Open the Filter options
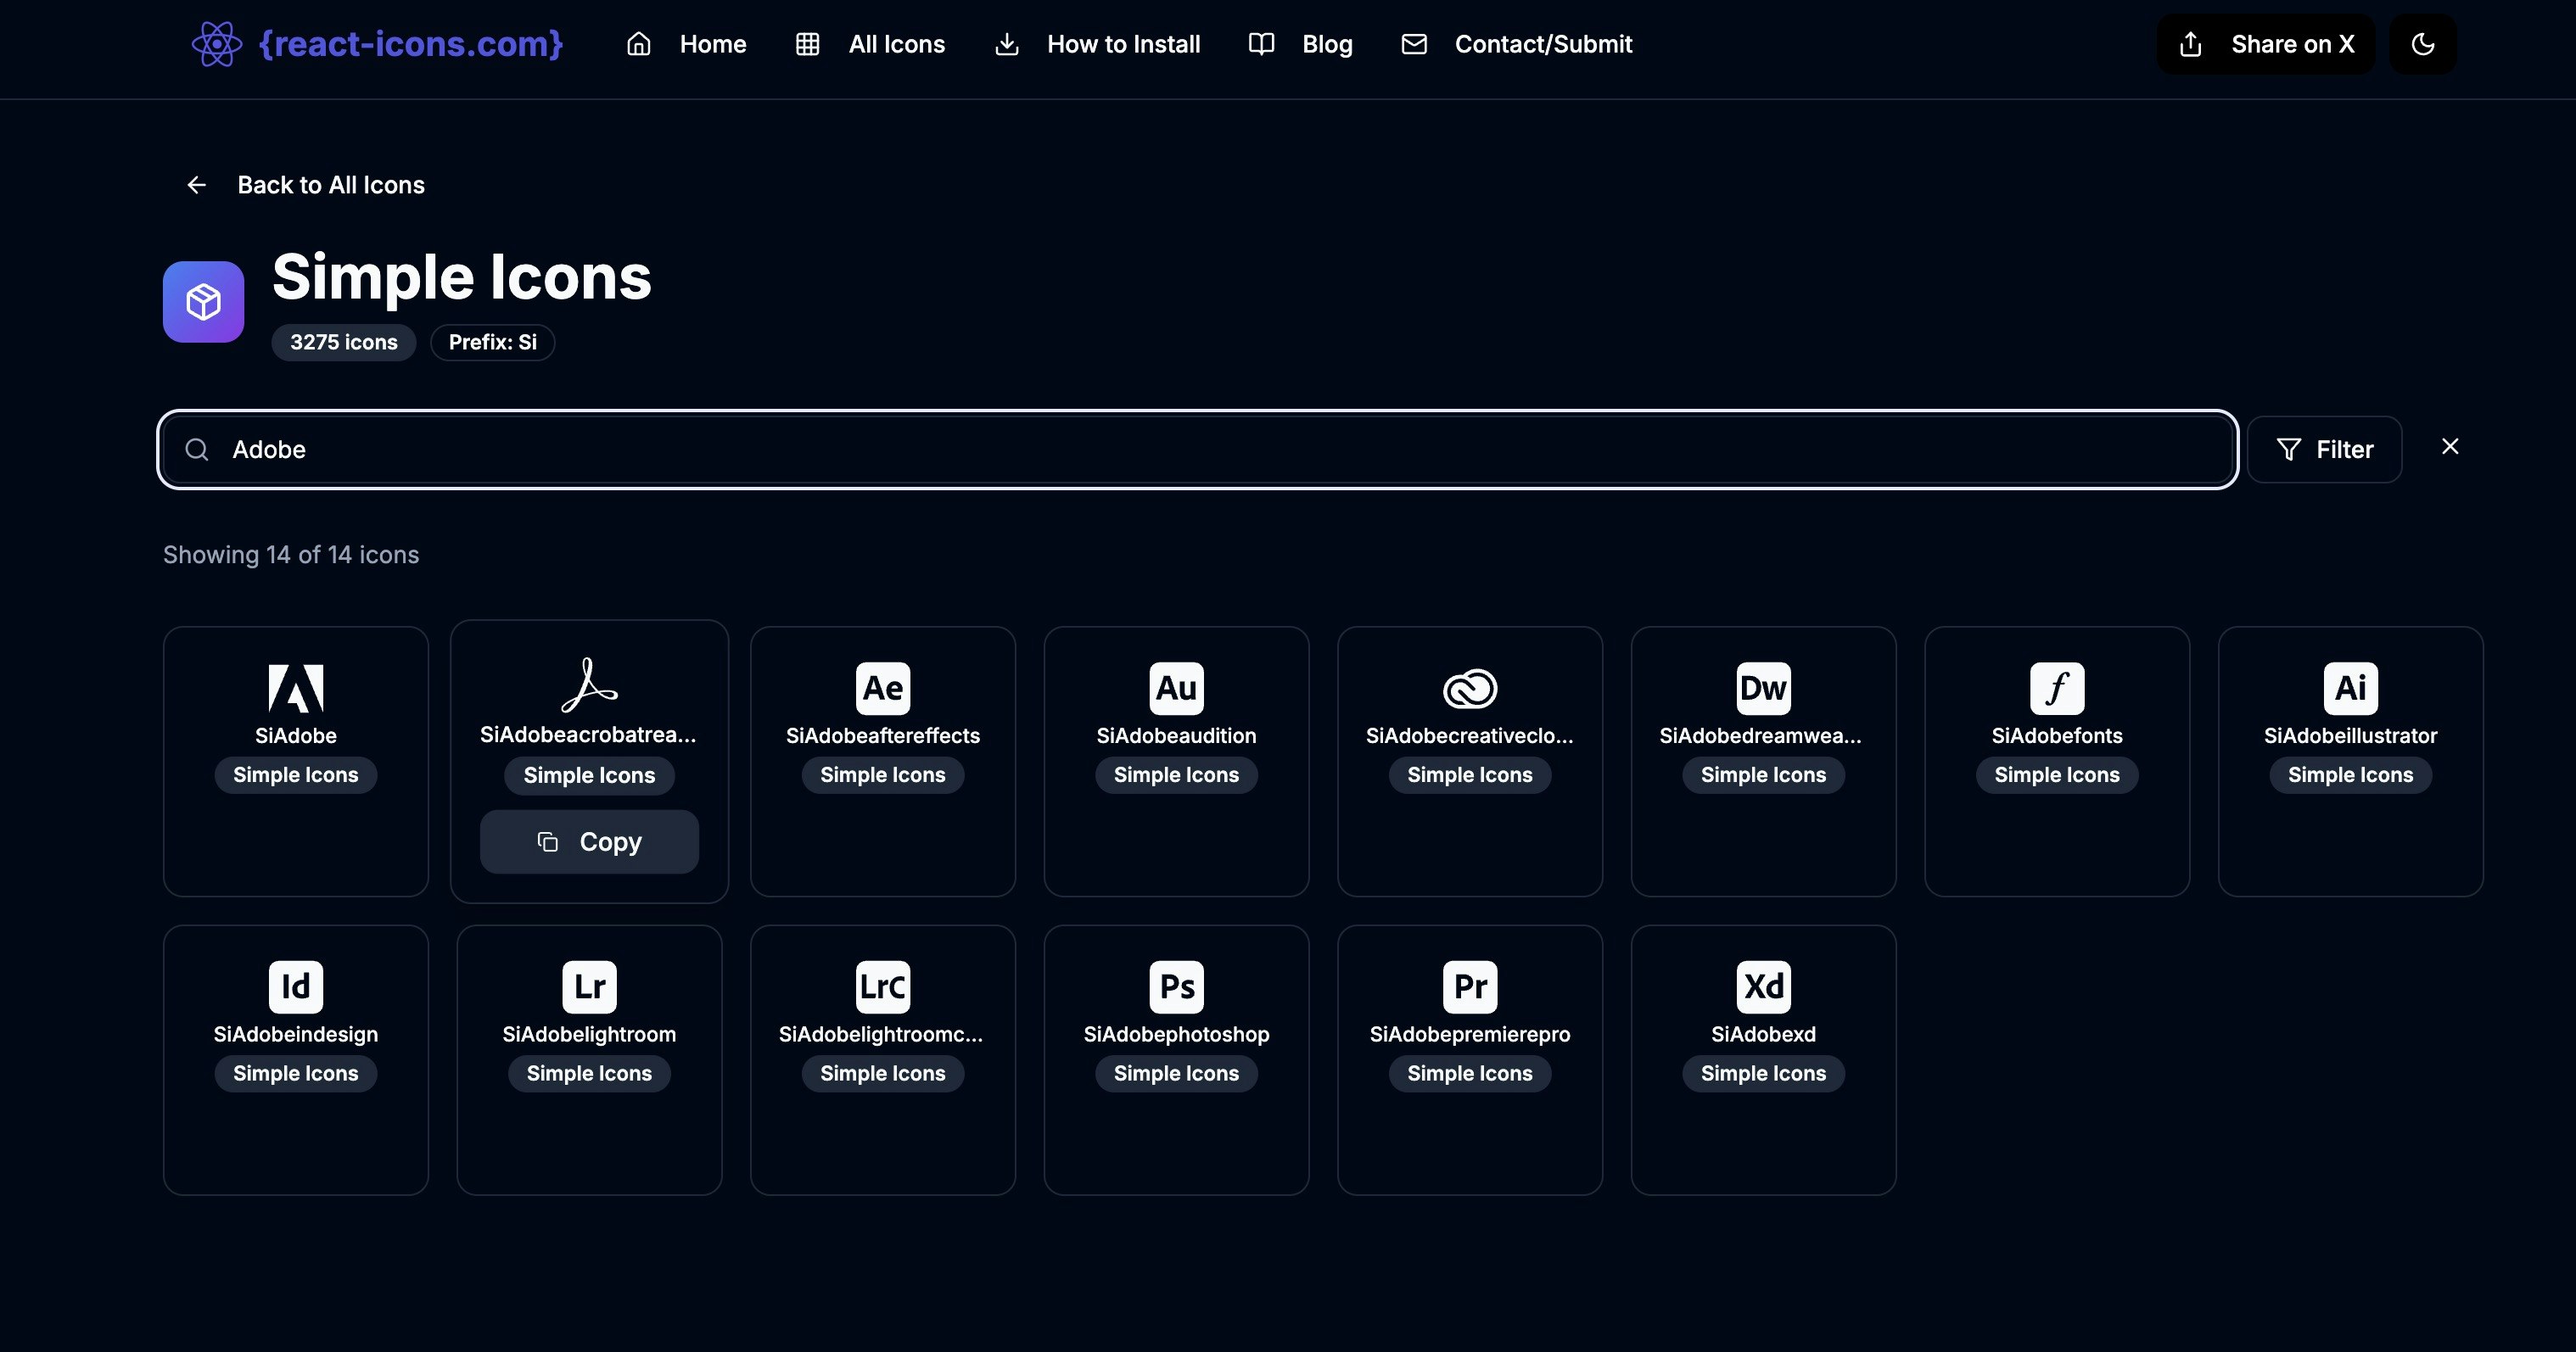This screenshot has width=2576, height=1352. (2324, 450)
